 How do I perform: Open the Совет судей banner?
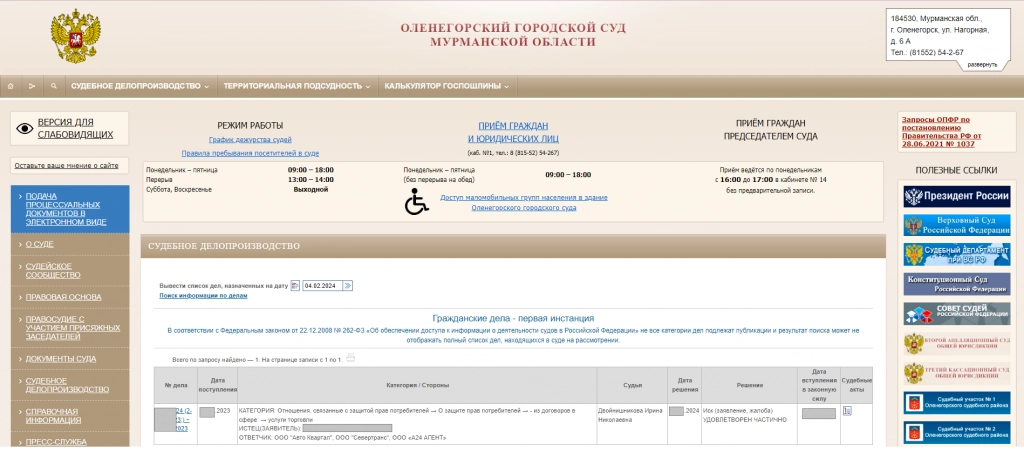coord(956,313)
